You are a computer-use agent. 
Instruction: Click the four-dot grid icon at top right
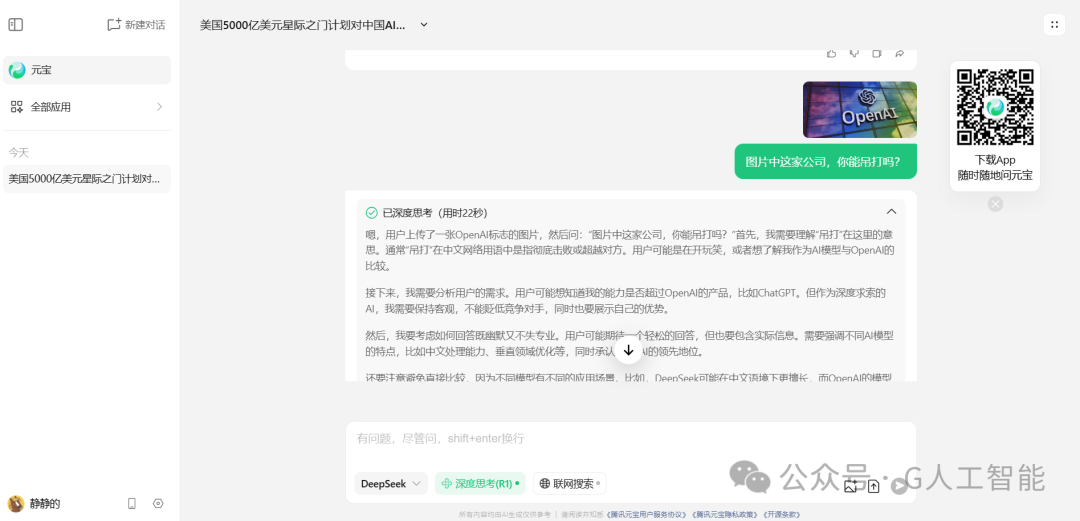tap(1054, 25)
